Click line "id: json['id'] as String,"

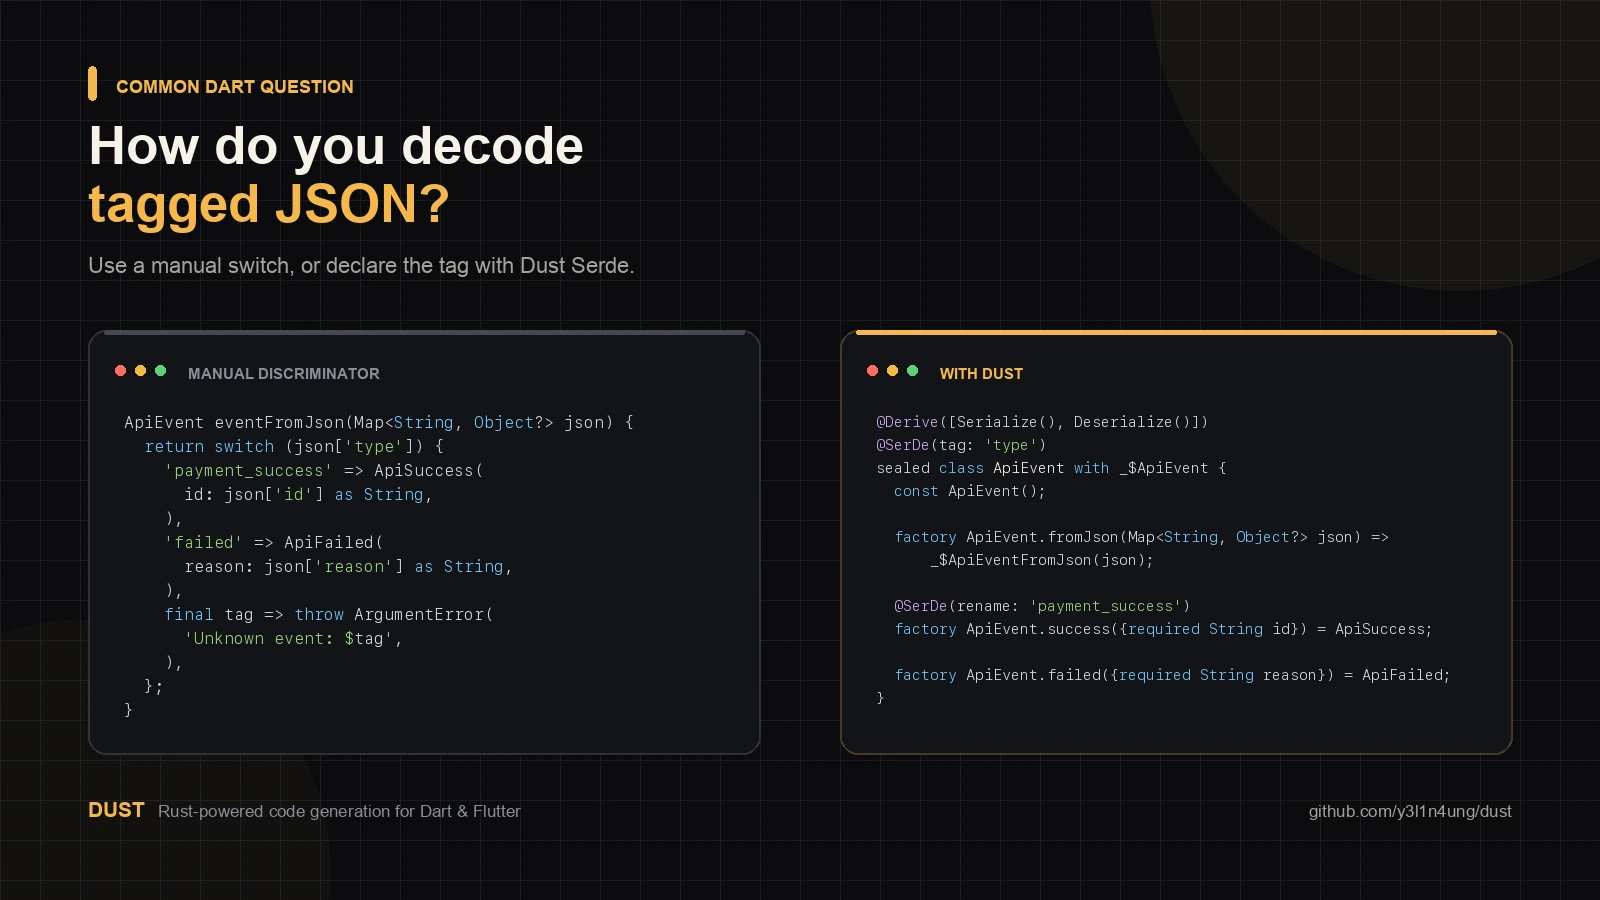click(308, 495)
